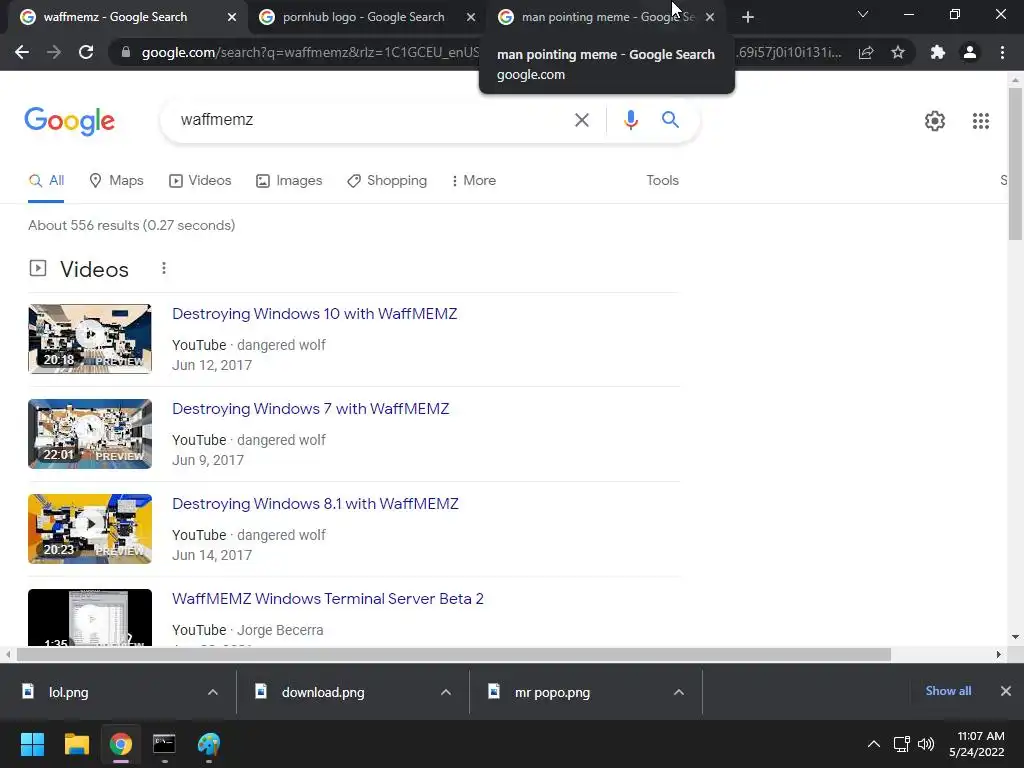Open the Windows Start menu
Viewport: 1024px width, 768px height.
pos(32,744)
